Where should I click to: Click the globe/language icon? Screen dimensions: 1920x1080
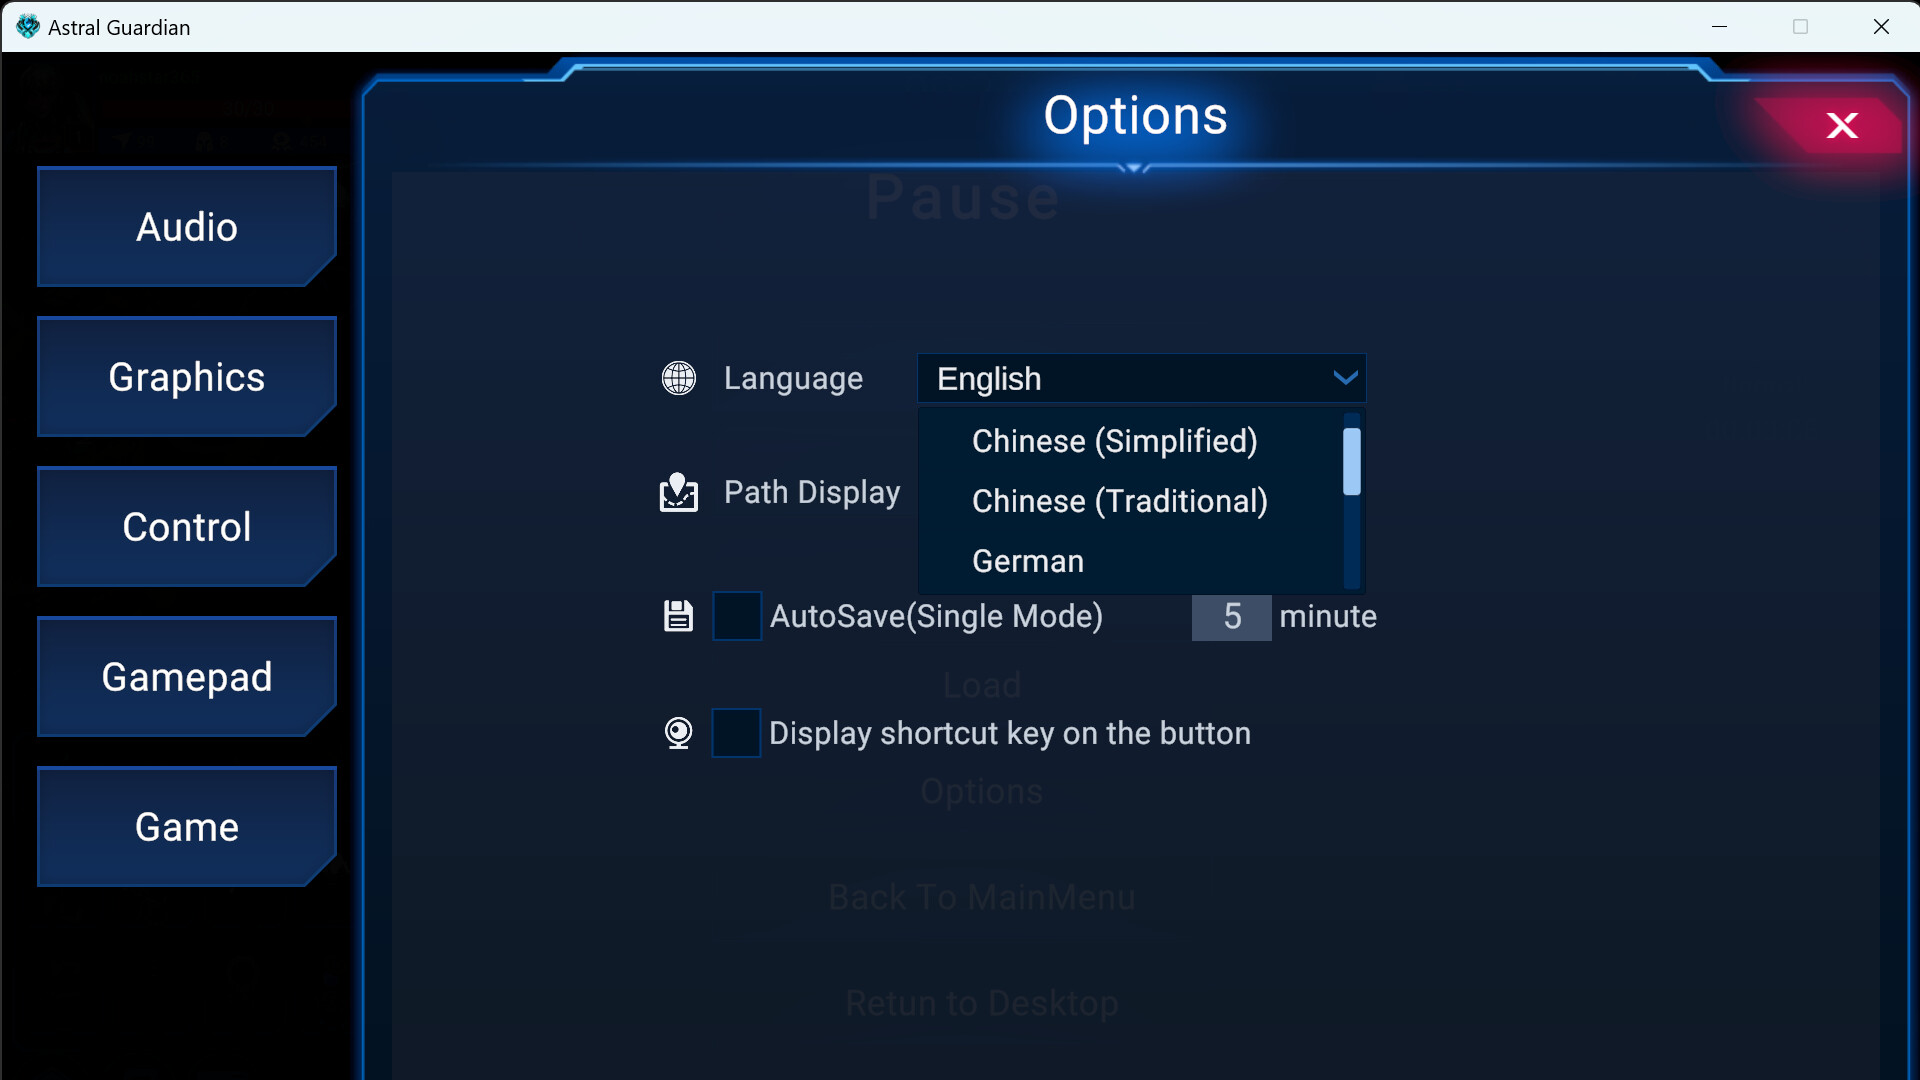click(x=679, y=377)
